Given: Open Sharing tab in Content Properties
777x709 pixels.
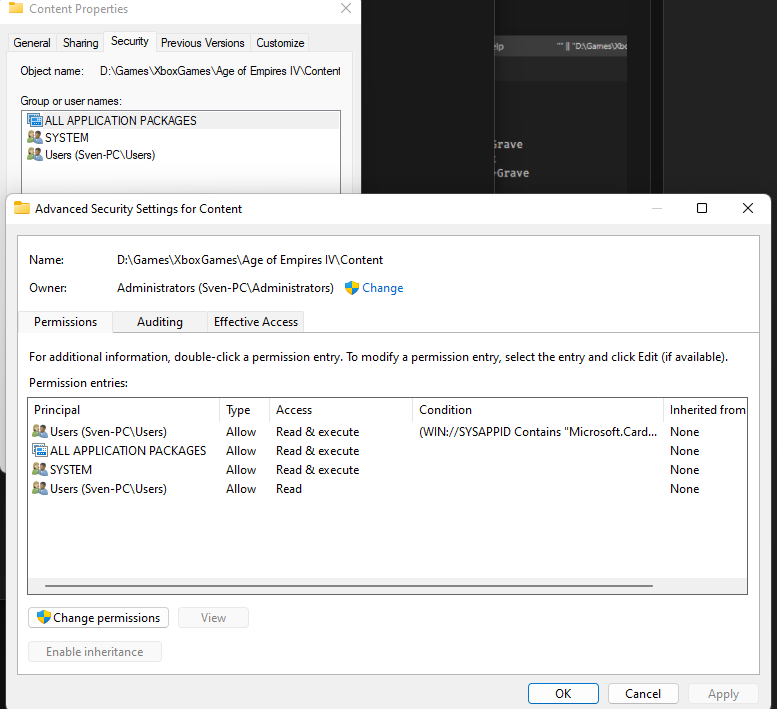Looking at the screenshot, I should point(80,43).
